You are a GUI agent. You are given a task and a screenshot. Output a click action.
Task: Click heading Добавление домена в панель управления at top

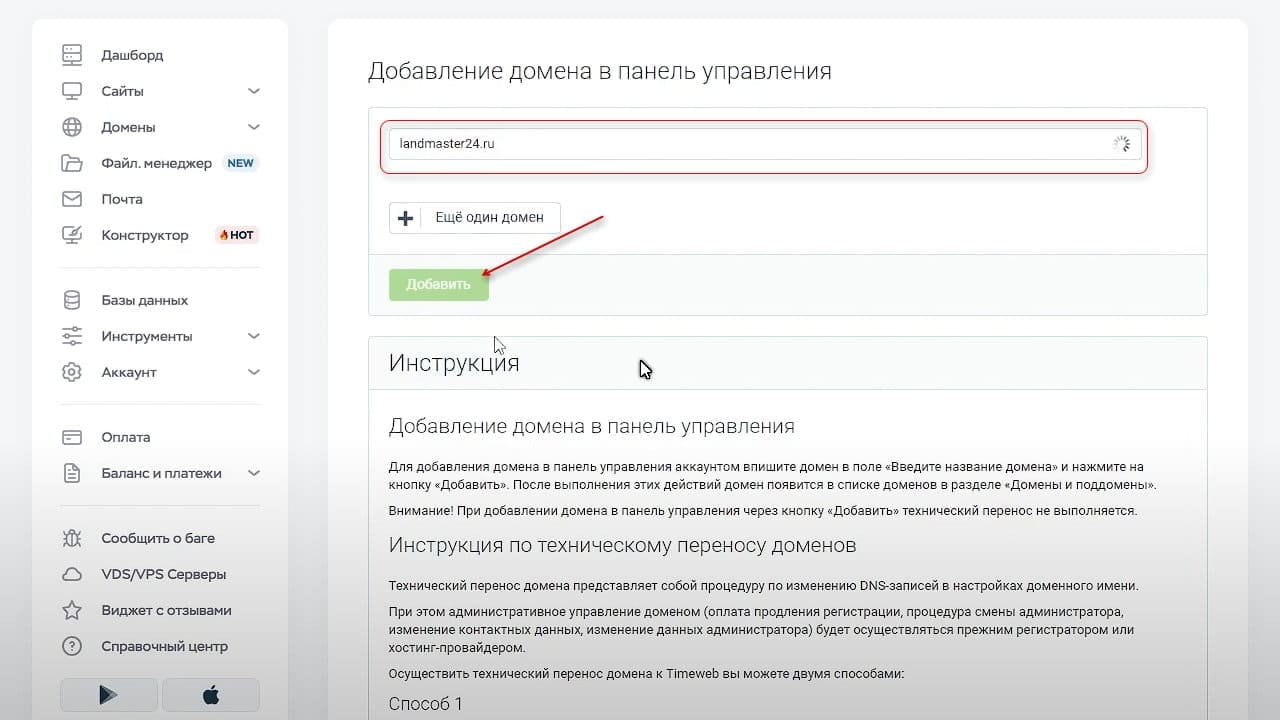(x=600, y=71)
